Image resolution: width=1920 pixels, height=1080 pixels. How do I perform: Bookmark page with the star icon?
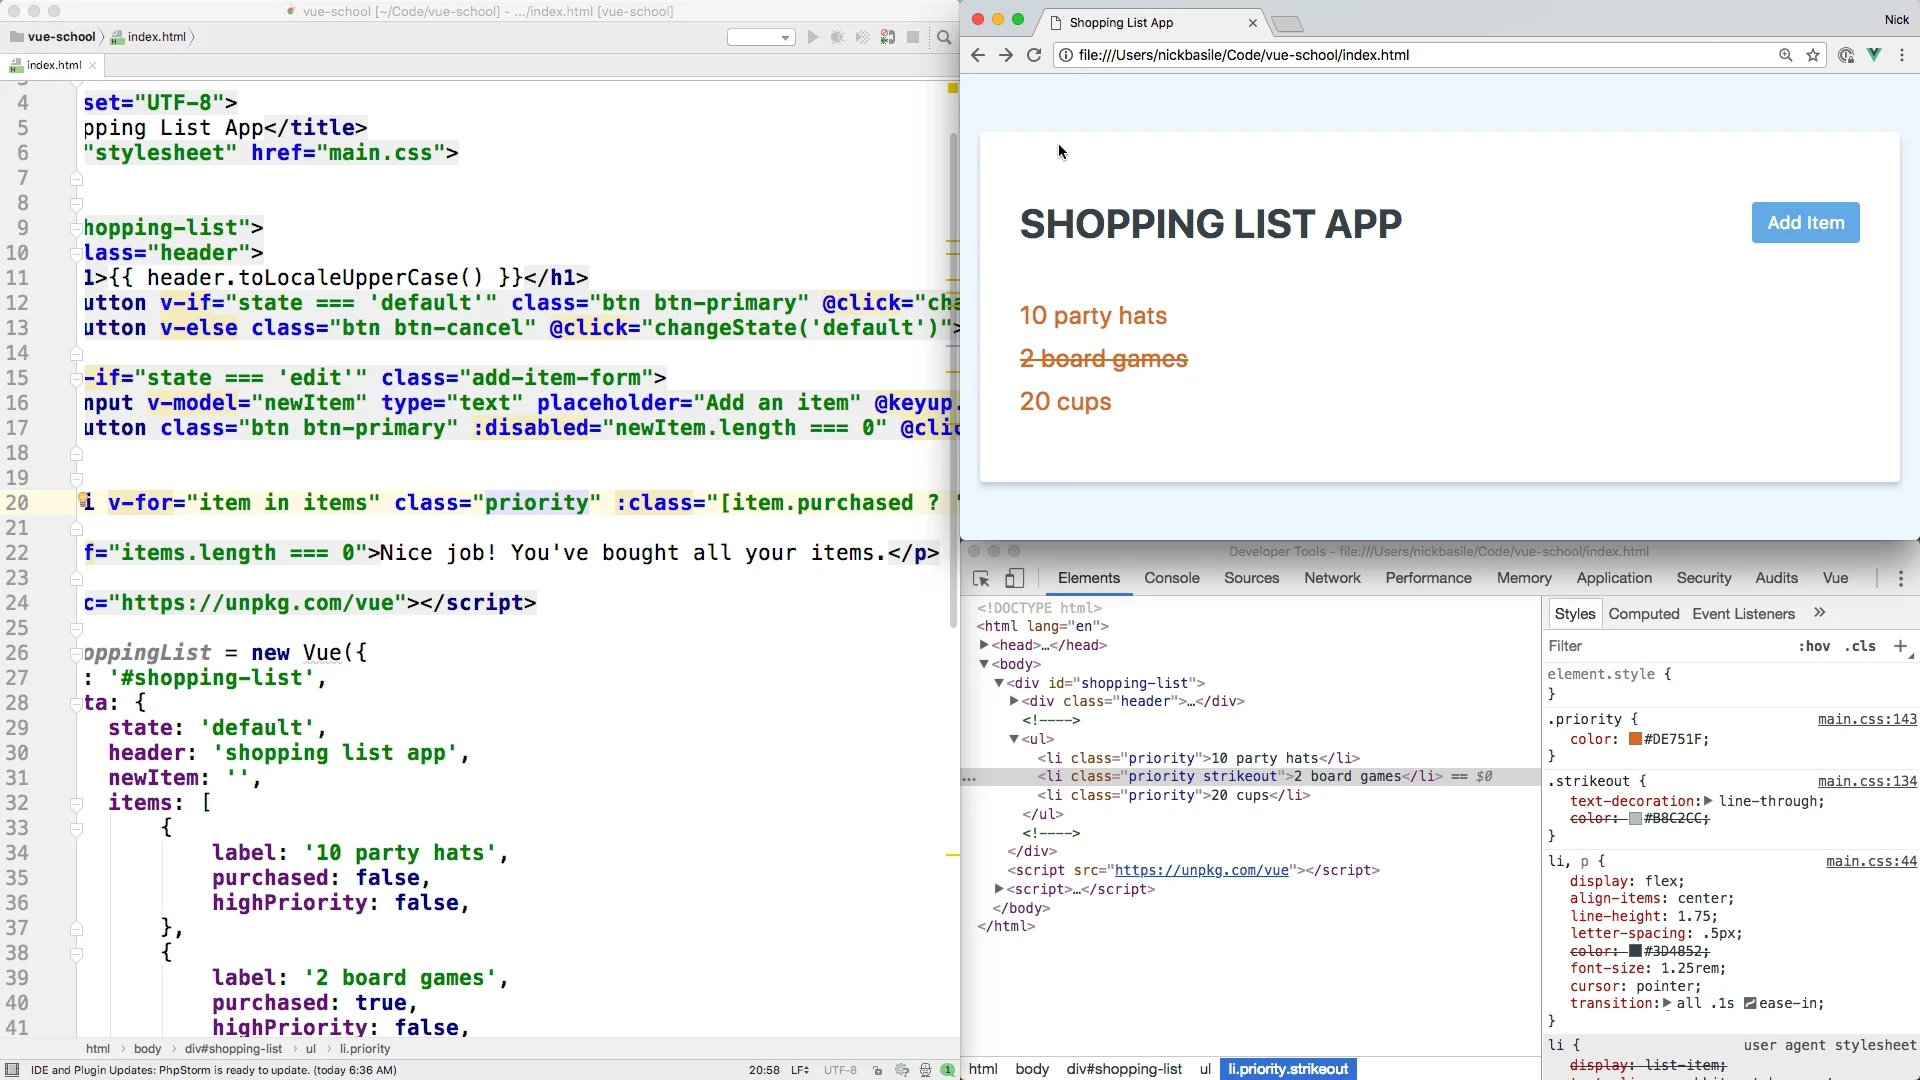[1813, 55]
